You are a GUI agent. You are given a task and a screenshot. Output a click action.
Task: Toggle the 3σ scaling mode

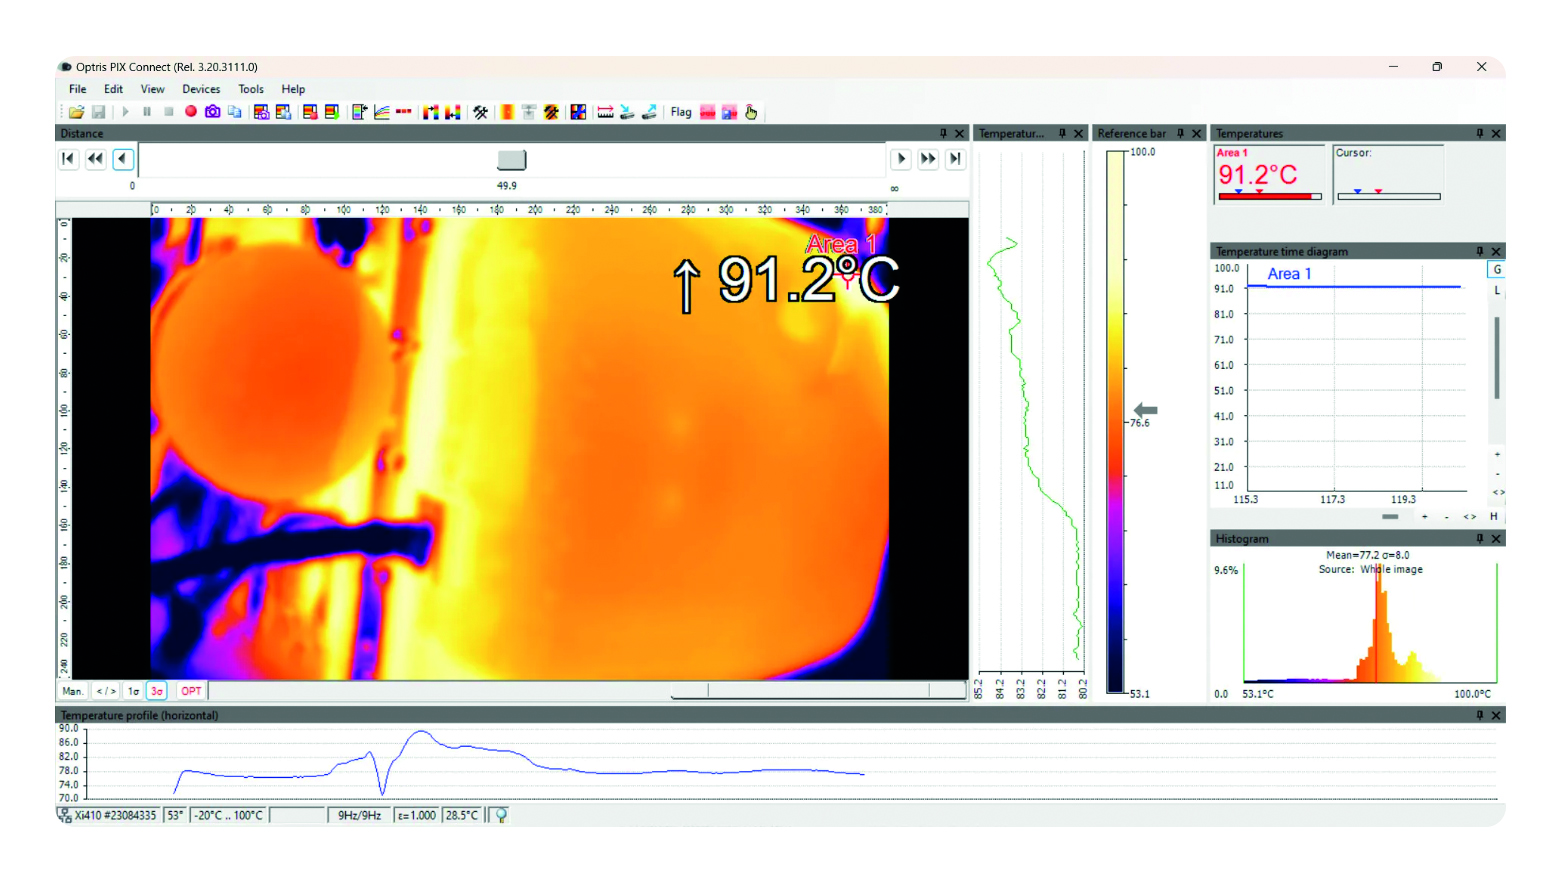(157, 691)
